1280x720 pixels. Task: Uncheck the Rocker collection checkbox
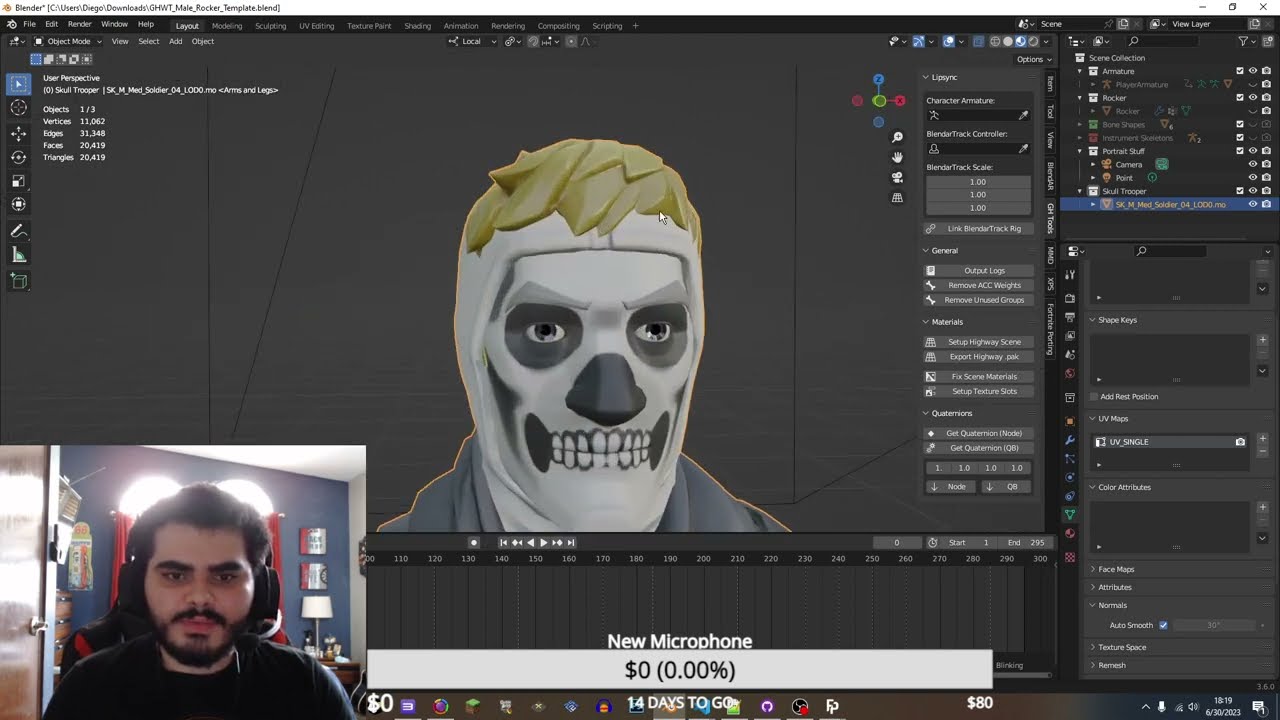(x=1240, y=98)
